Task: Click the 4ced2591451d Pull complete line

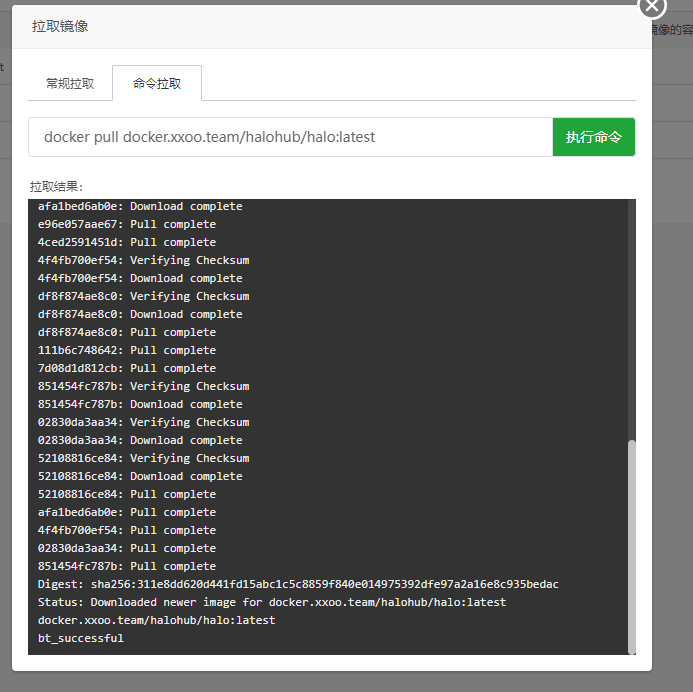Action: (127, 242)
